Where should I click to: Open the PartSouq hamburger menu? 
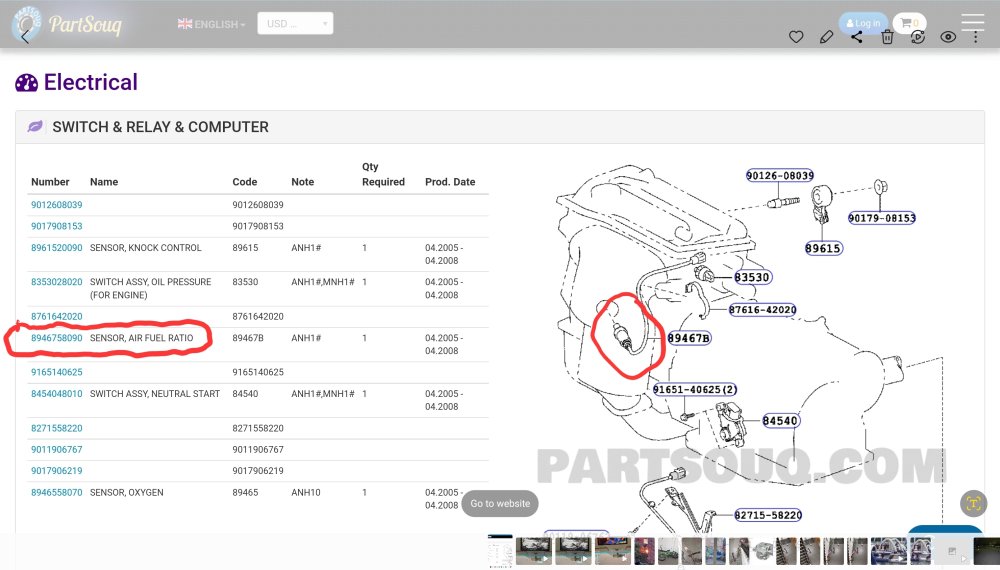pyautogui.click(x=973, y=21)
